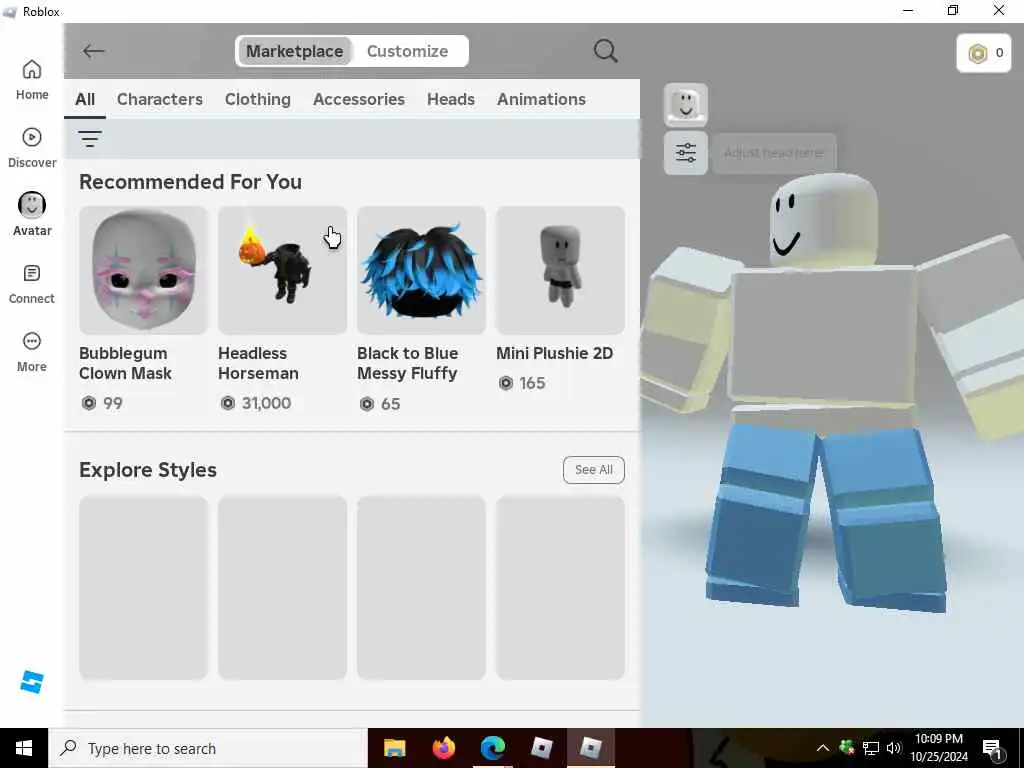Open the More menu in sidebar
1024x768 pixels.
click(x=31, y=352)
